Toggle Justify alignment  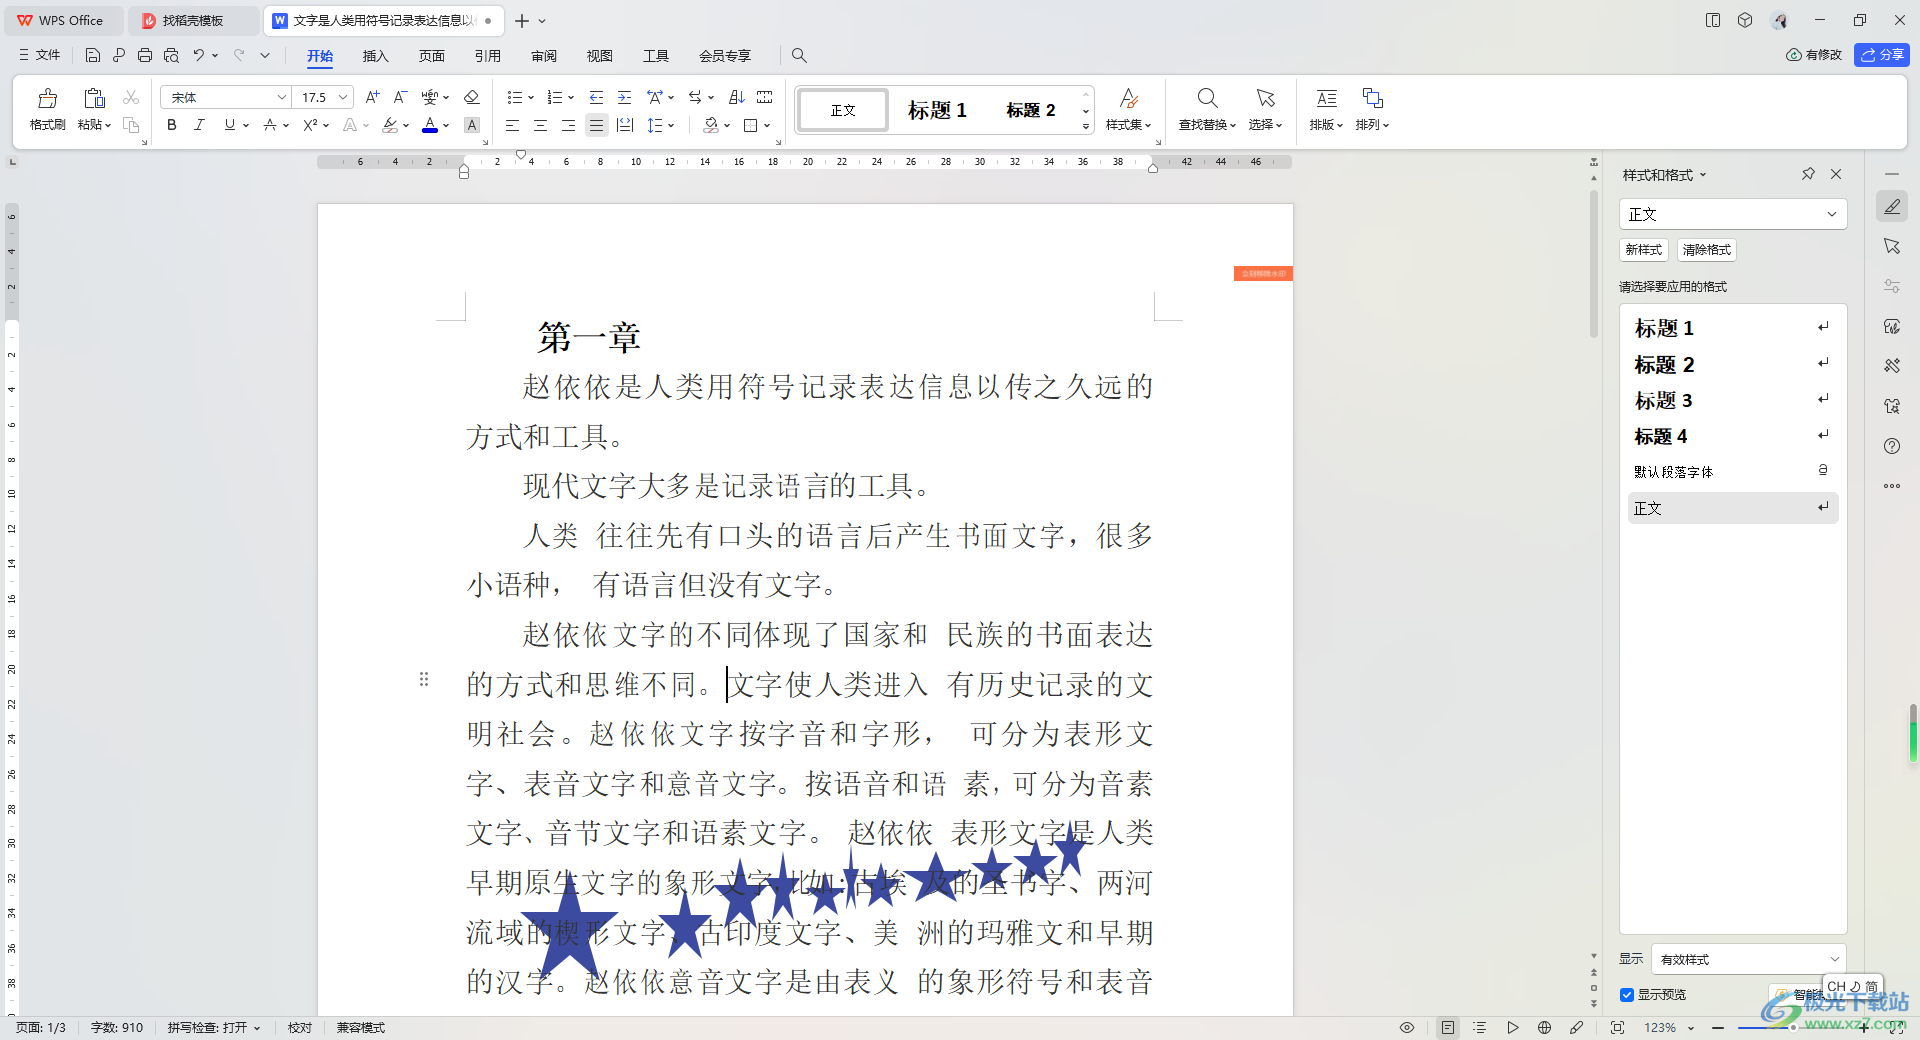[x=596, y=125]
